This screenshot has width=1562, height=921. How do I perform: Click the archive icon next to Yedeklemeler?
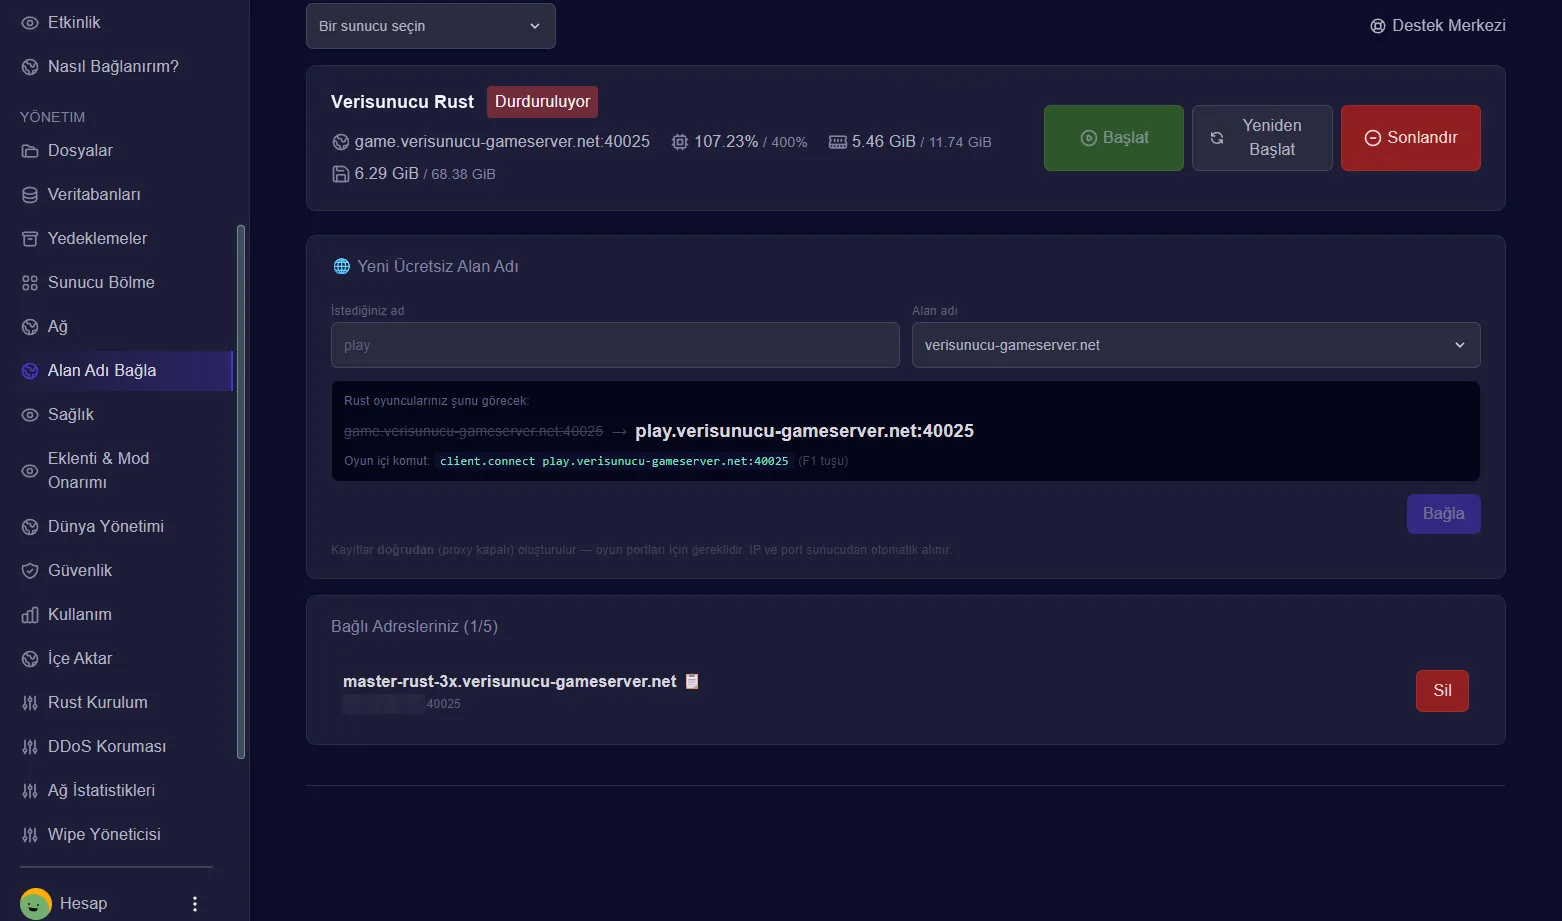pyautogui.click(x=30, y=238)
